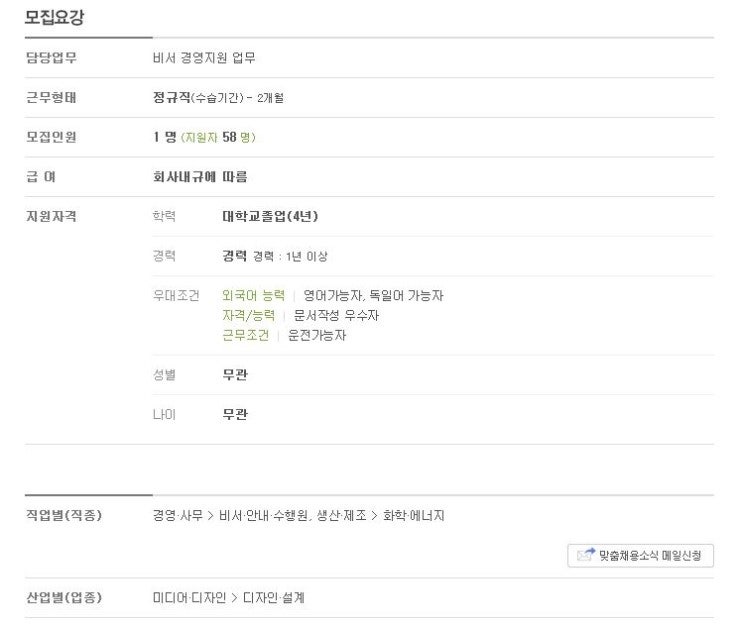The image size is (740, 627).
Task: Select the 디자인·설계 industry link
Action: click(x=273, y=598)
